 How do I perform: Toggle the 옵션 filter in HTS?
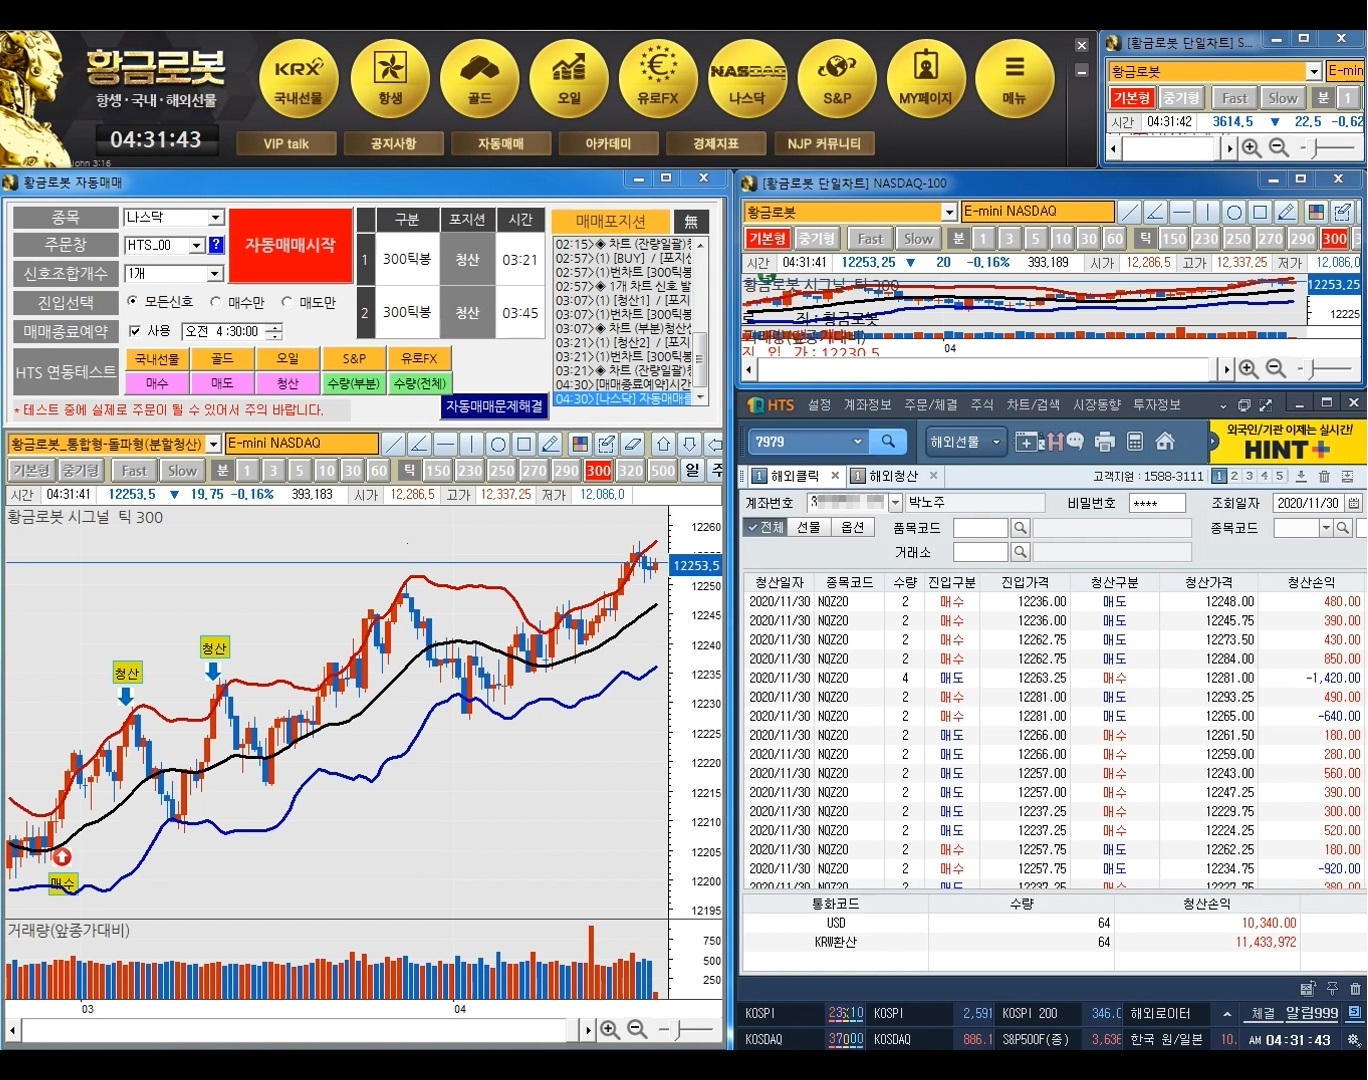click(x=853, y=527)
